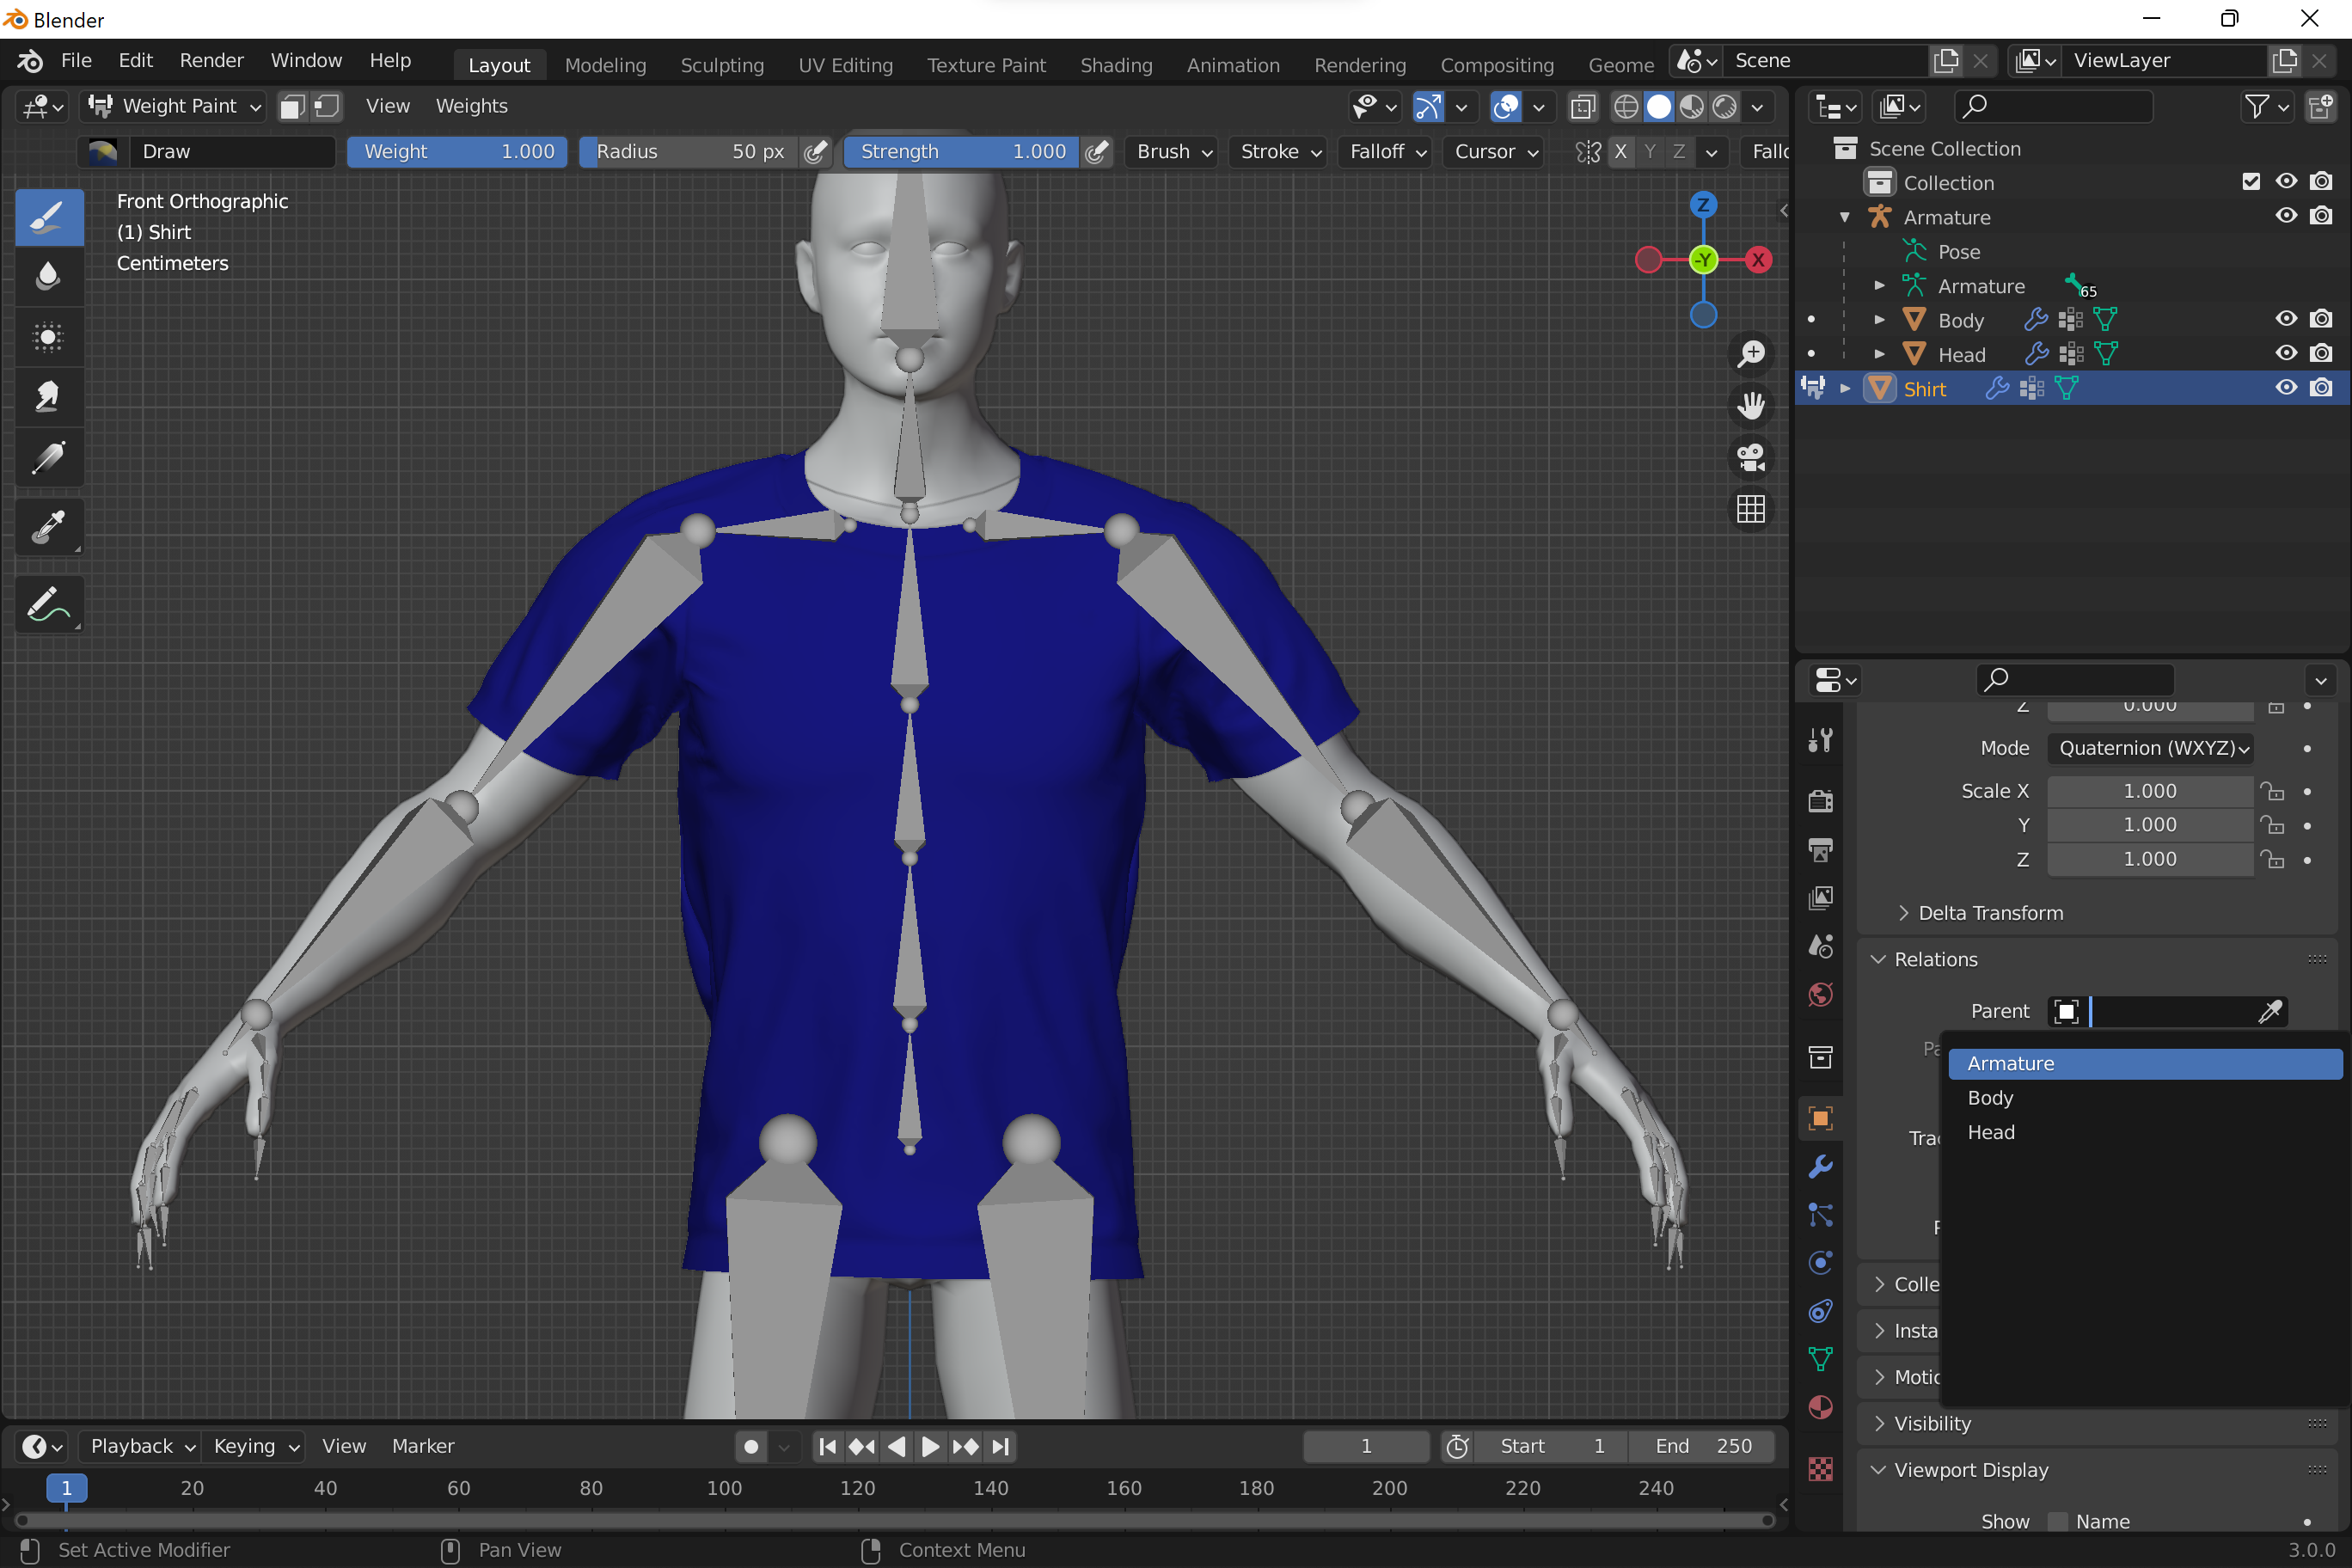
Task: Uncheck the Collection checkbox in the outliner
Action: coord(2251,181)
